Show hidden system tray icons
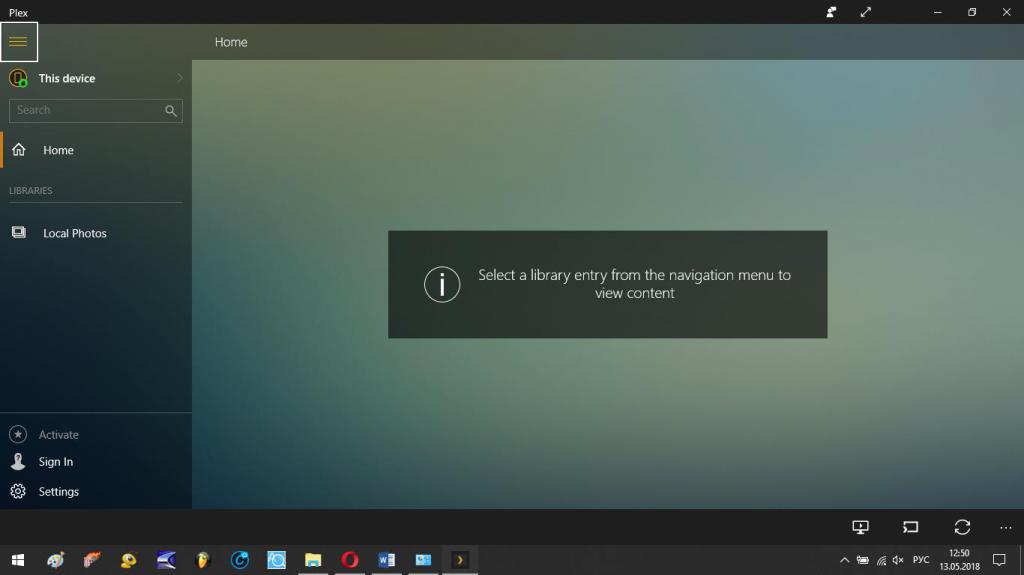 click(844, 560)
